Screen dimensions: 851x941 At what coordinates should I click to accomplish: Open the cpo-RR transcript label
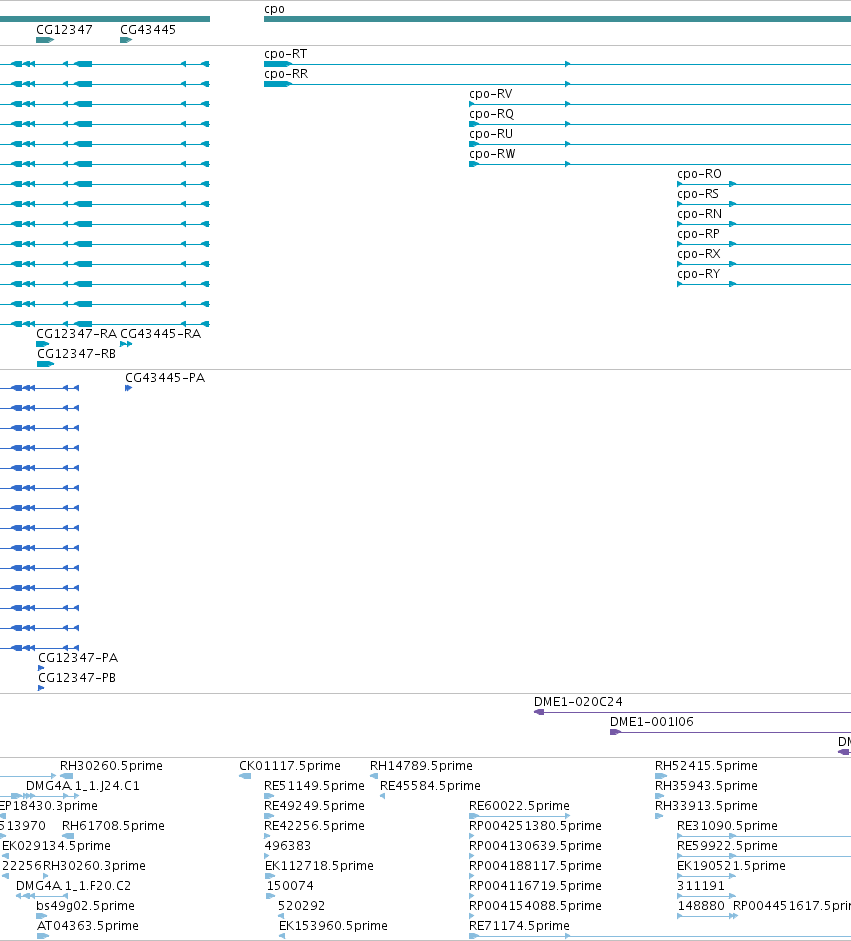tap(286, 74)
